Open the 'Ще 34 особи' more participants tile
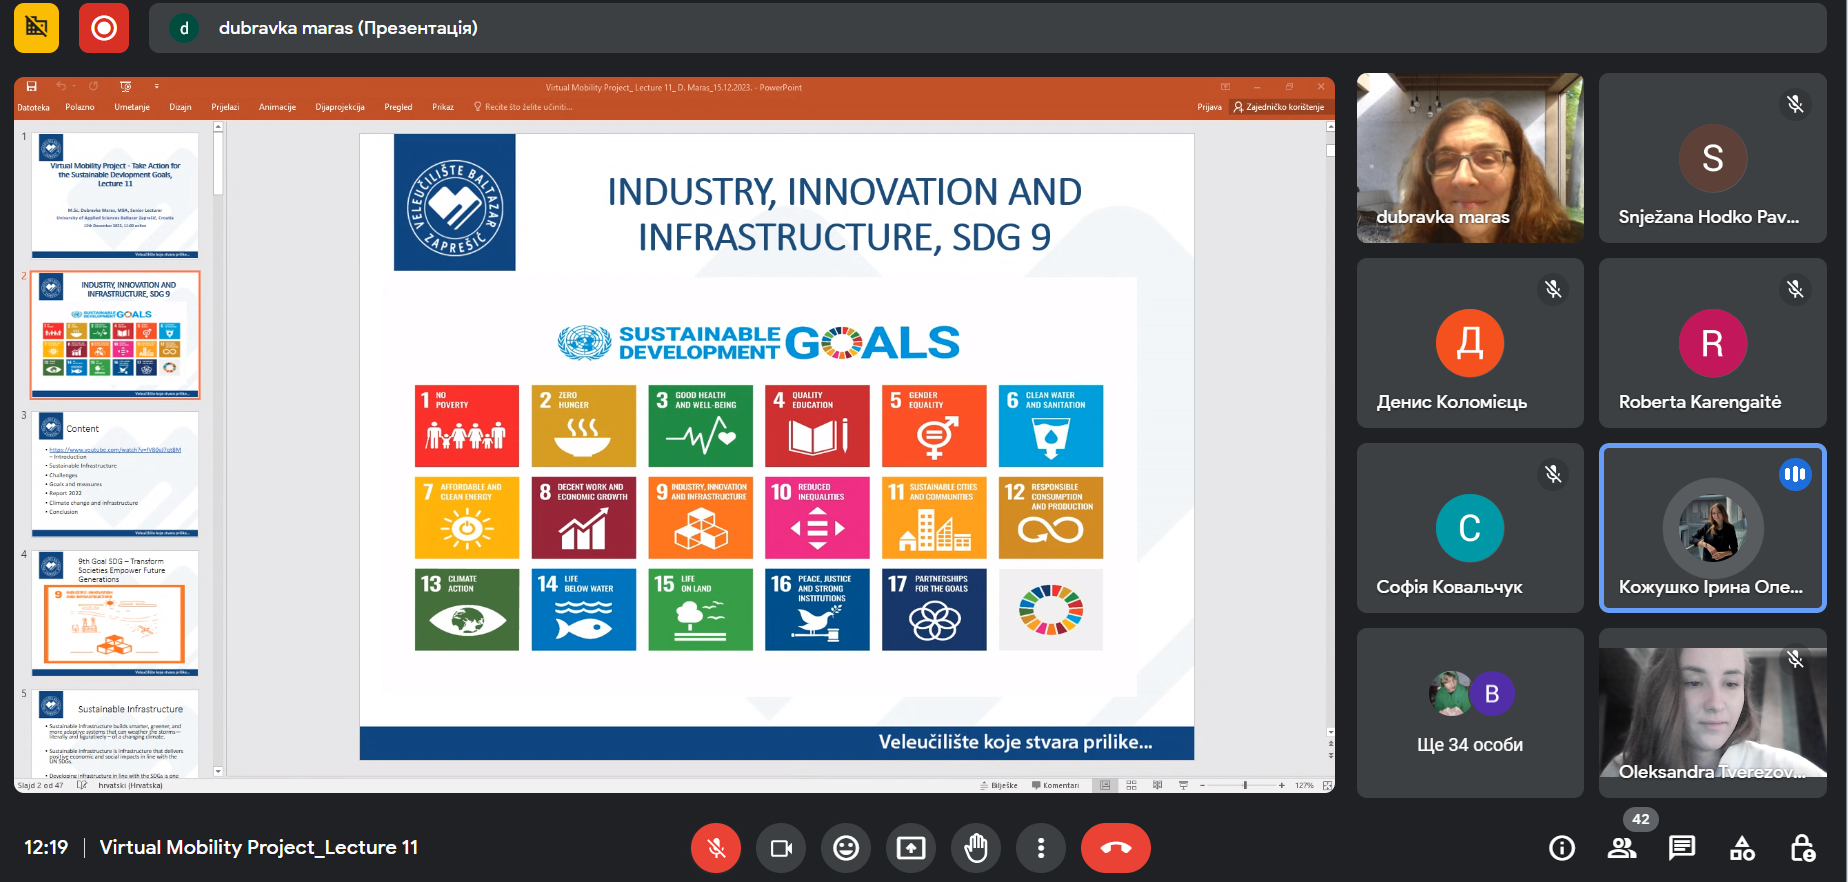 click(1470, 713)
